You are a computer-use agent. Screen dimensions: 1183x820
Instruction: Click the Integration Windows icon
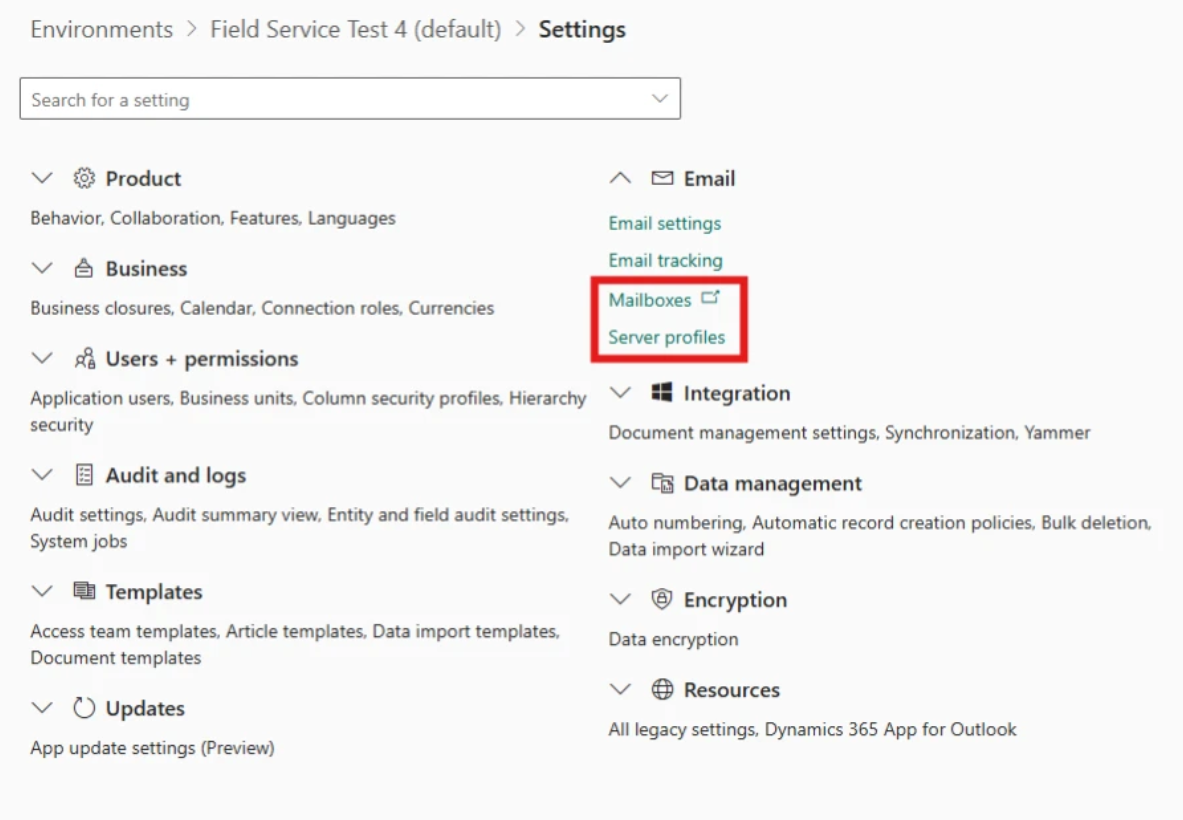coord(662,393)
